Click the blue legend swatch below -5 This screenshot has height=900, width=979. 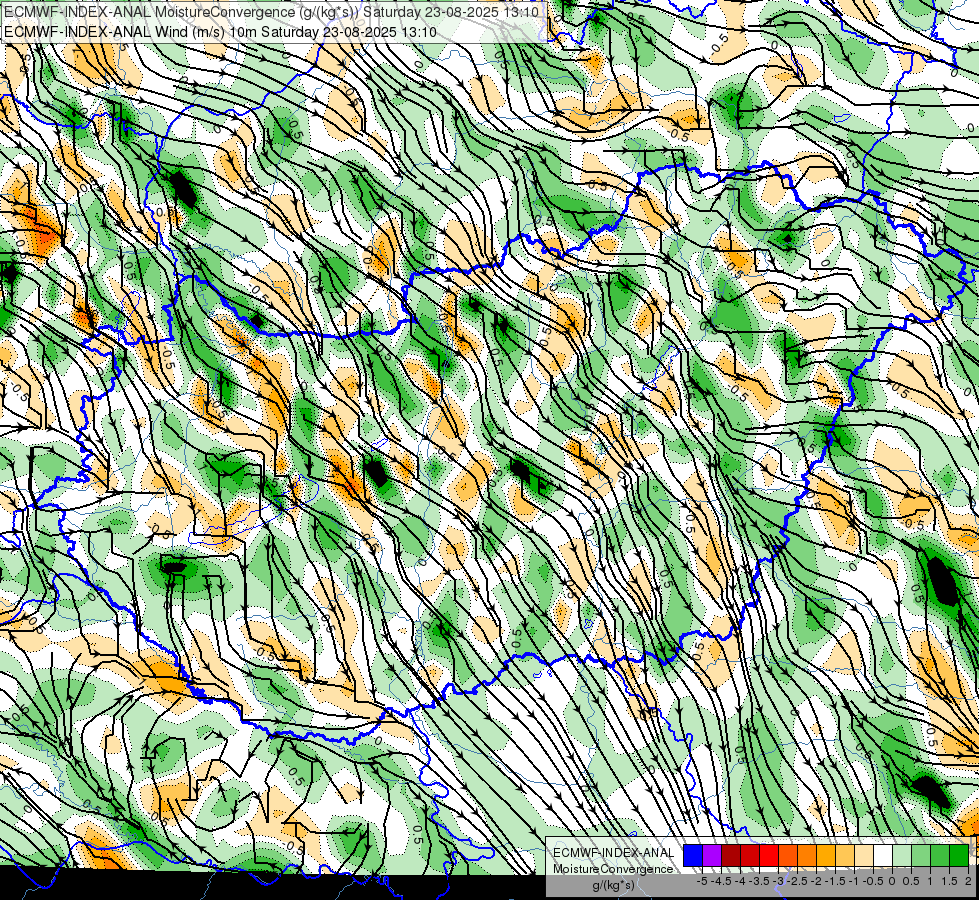pos(693,856)
